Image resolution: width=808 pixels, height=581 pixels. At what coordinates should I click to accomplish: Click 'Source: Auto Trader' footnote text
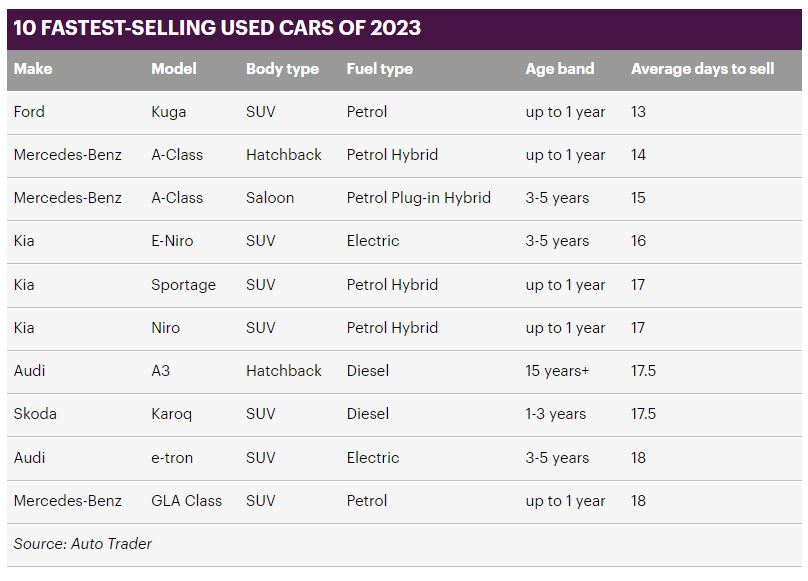(83, 544)
